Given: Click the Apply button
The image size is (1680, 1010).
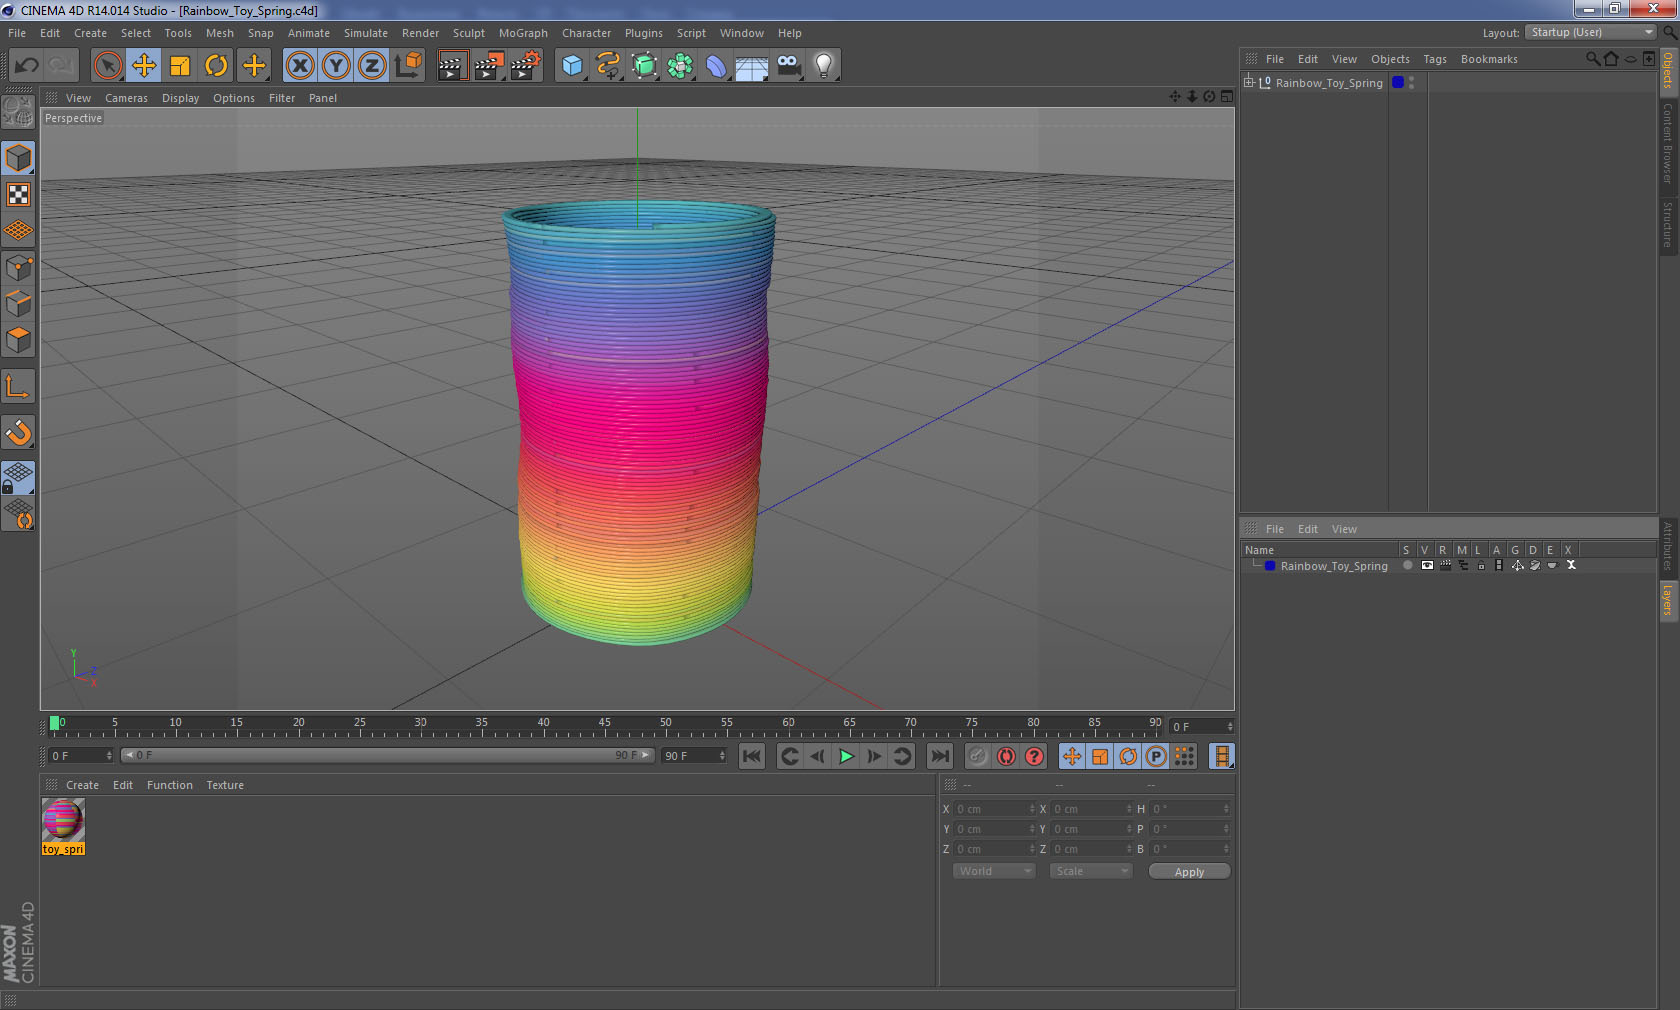Looking at the screenshot, I should pos(1189,872).
